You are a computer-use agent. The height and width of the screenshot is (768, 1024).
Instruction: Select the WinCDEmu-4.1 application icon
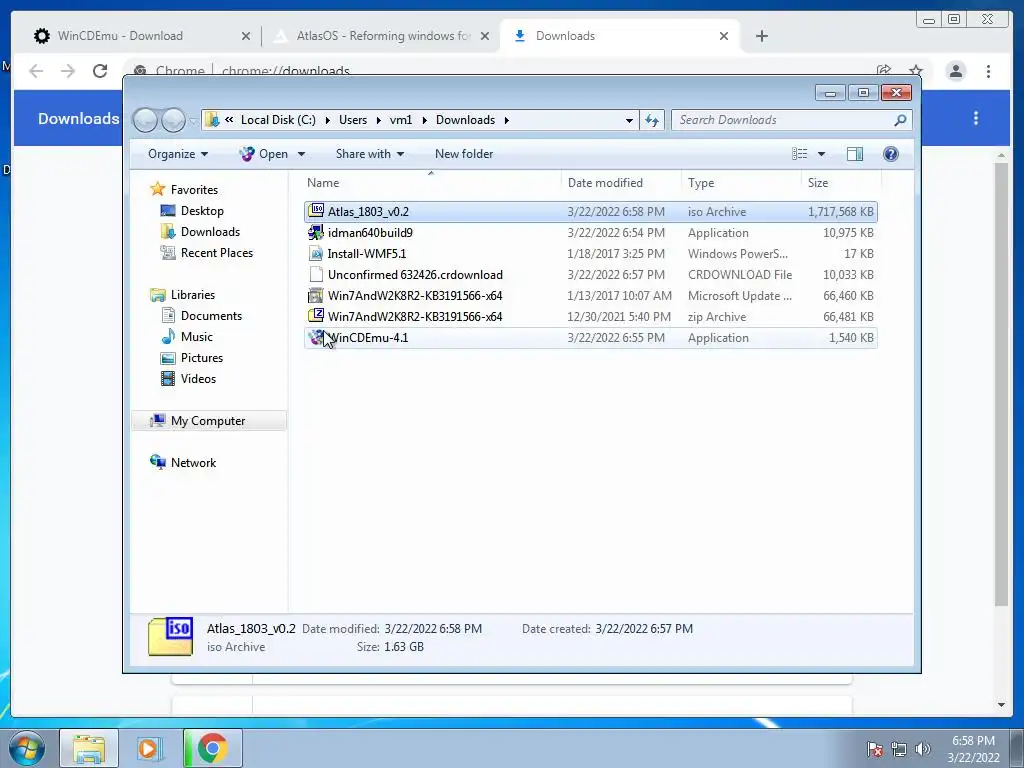pos(316,338)
